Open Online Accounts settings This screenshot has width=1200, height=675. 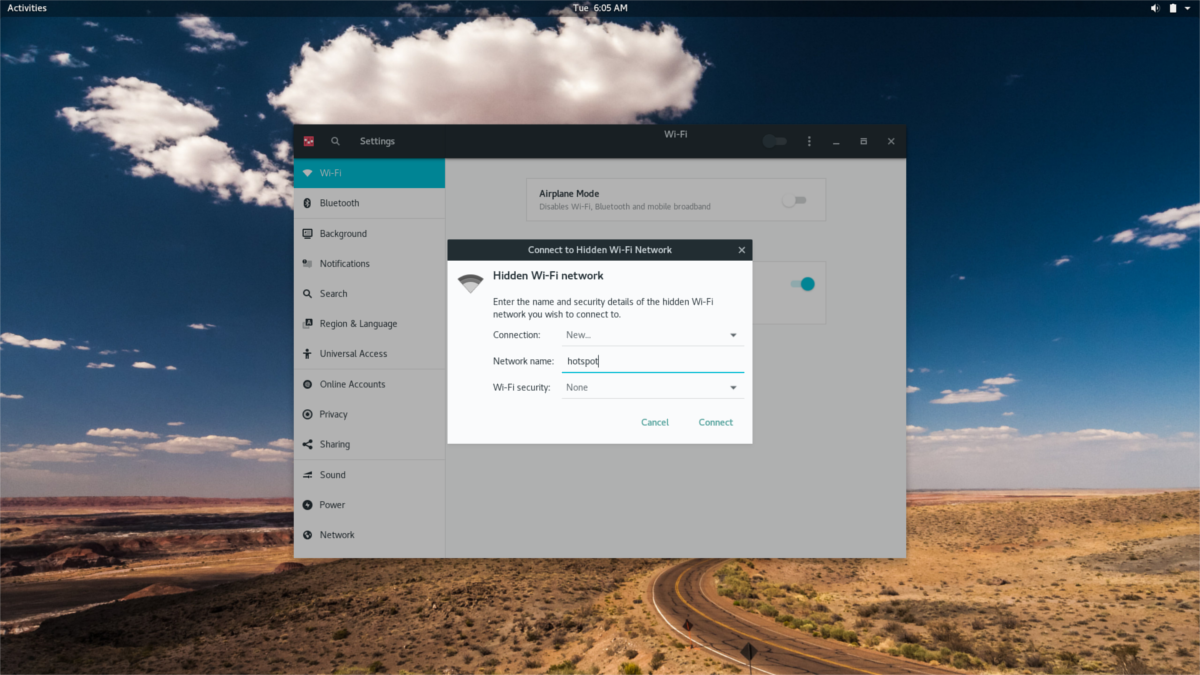tap(369, 384)
